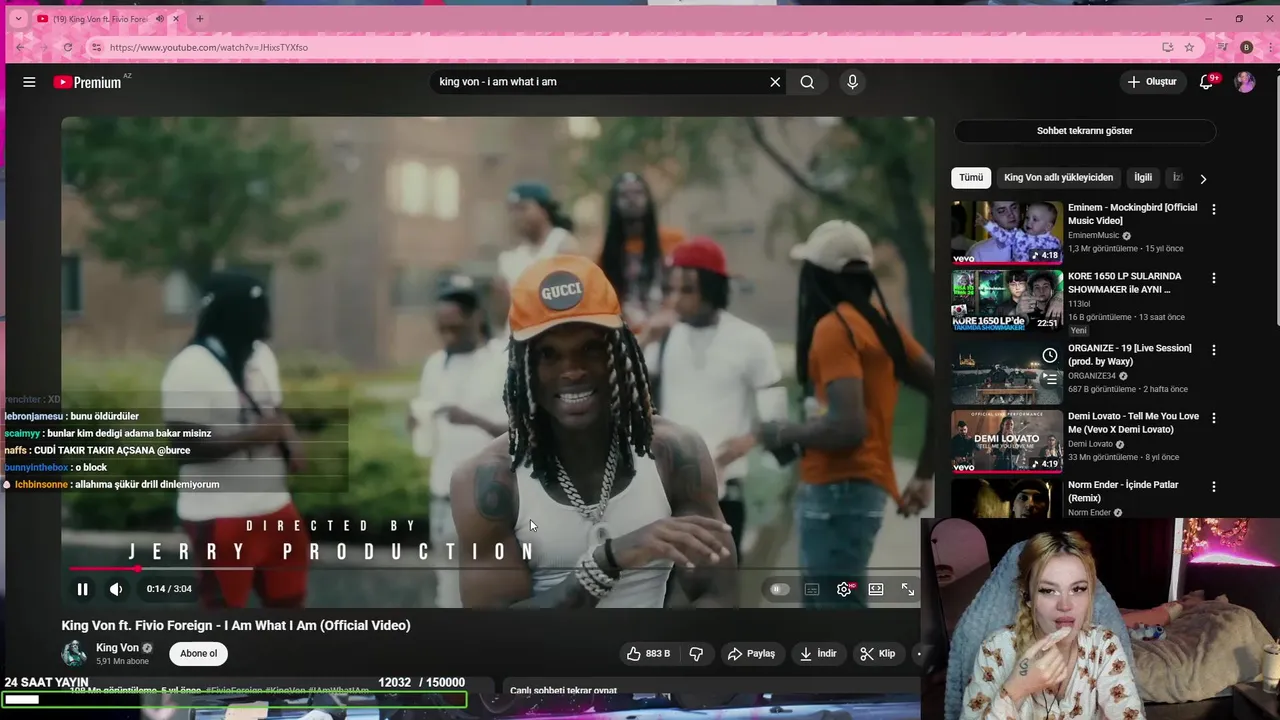Click Sohbet tekrarını göster button

[x=1084, y=131]
